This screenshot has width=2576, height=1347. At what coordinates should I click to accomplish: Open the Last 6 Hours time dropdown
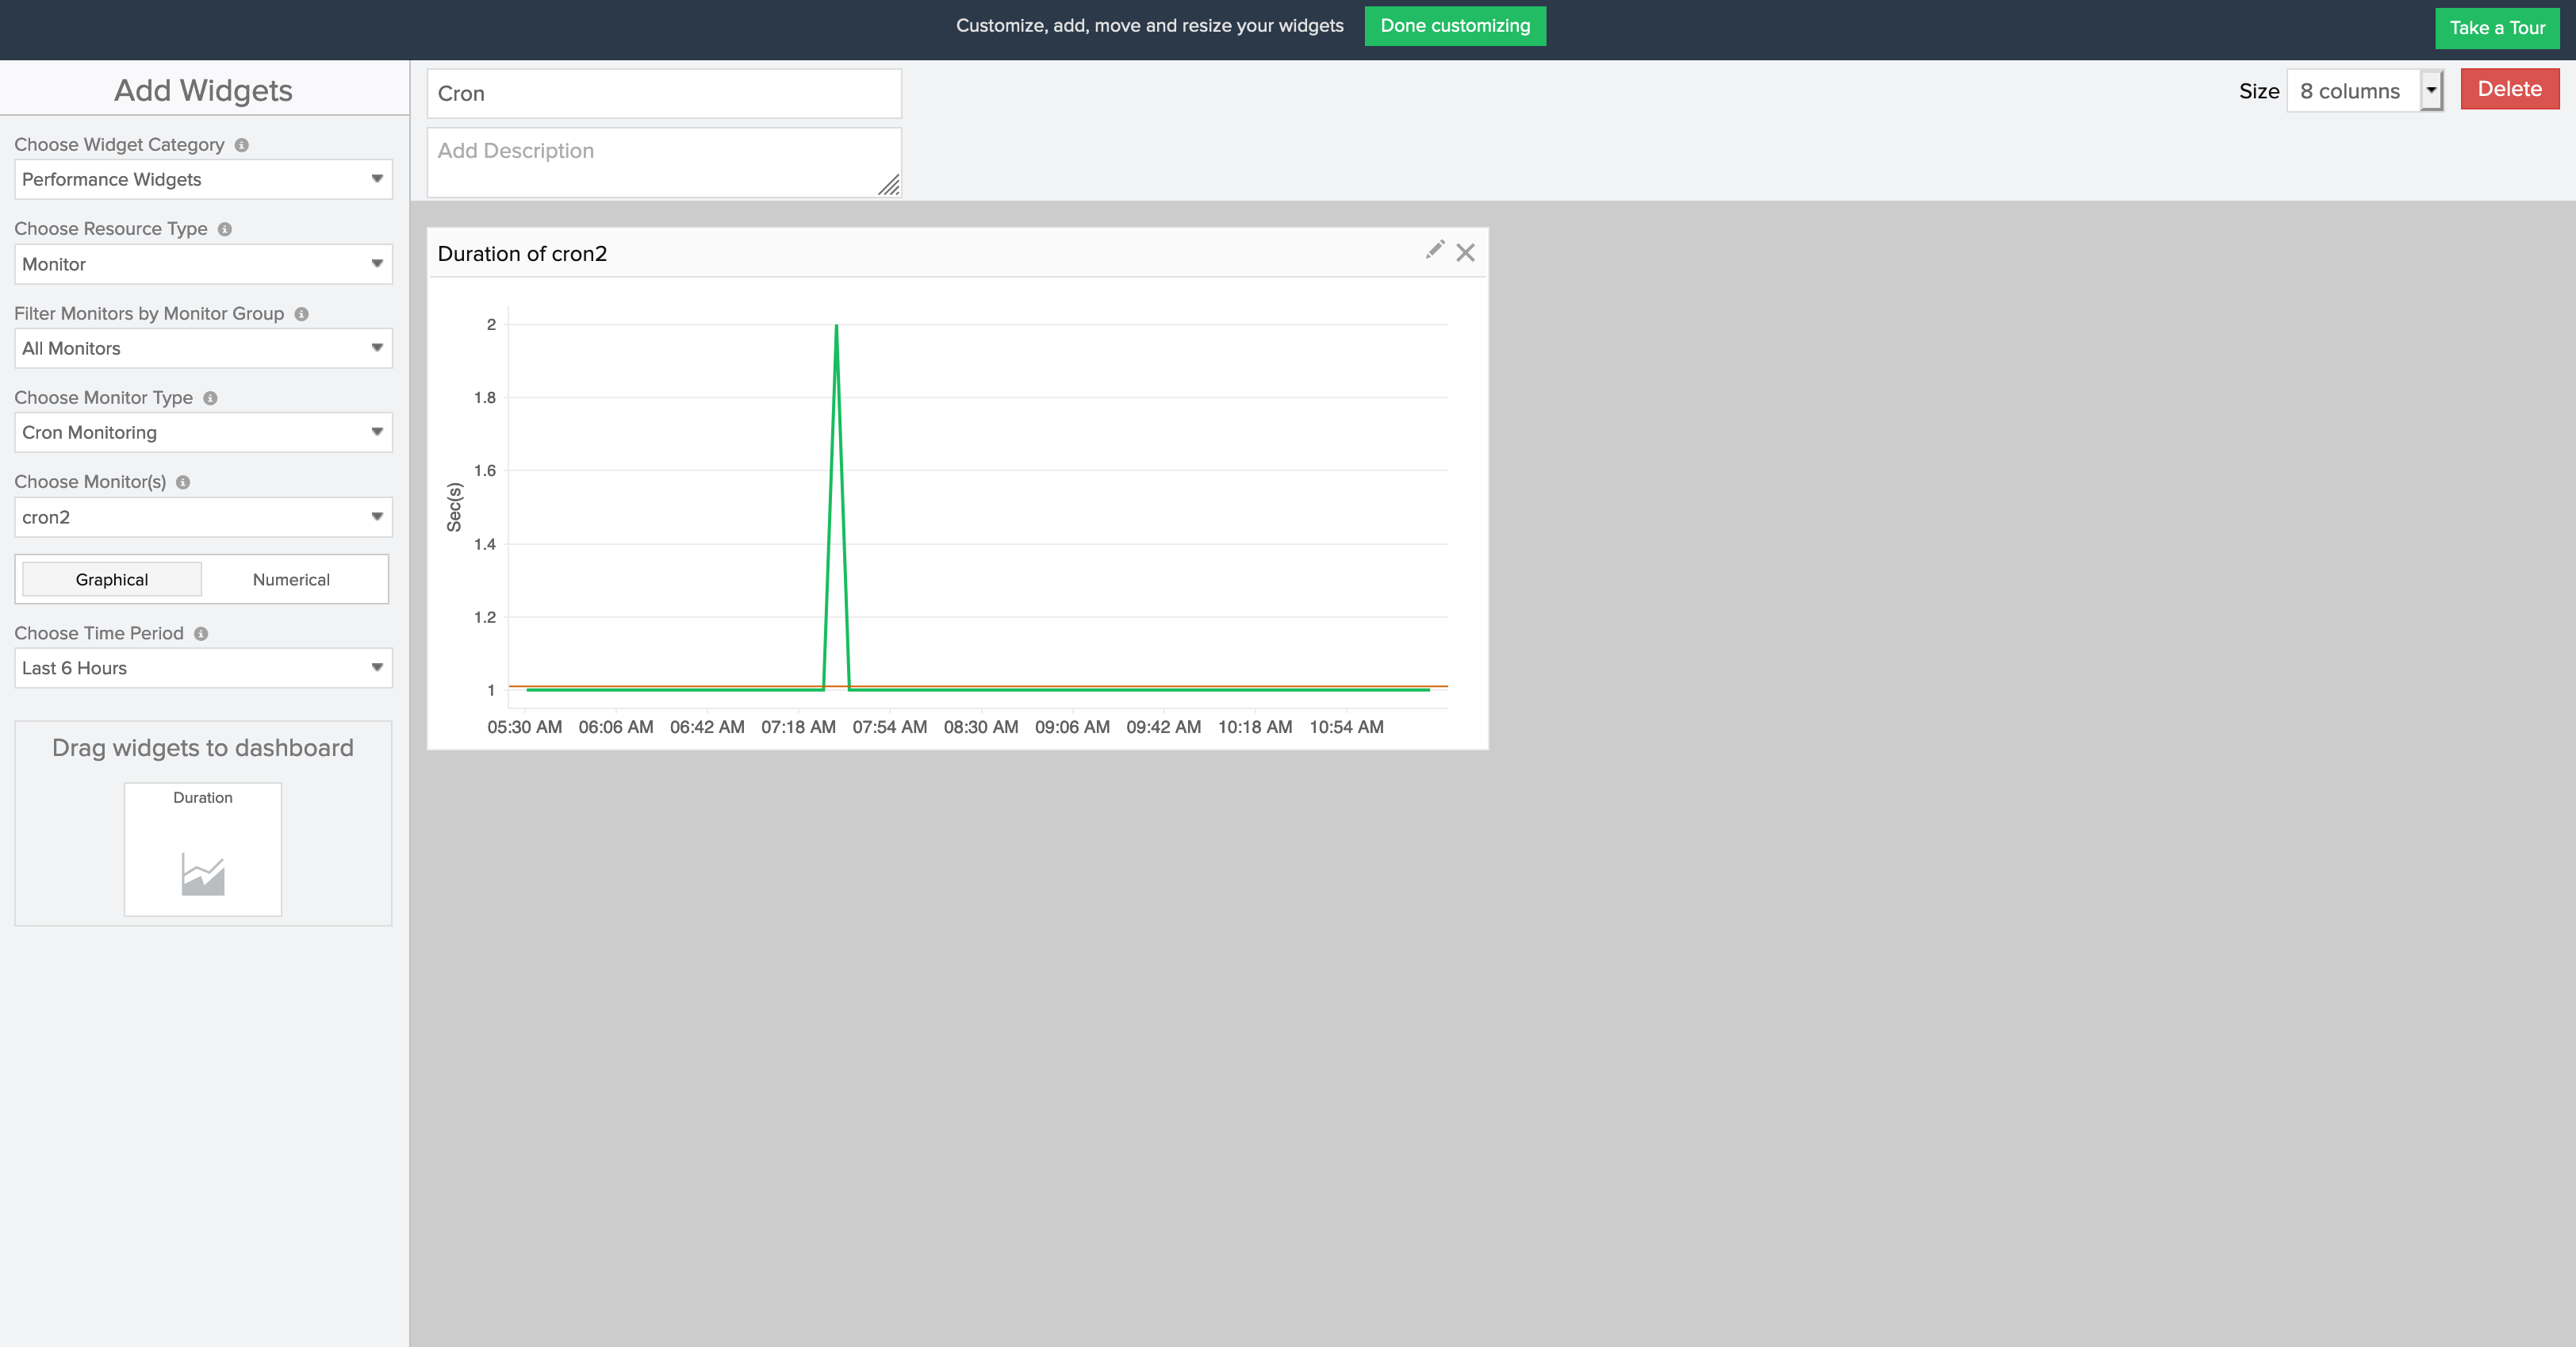click(203, 668)
